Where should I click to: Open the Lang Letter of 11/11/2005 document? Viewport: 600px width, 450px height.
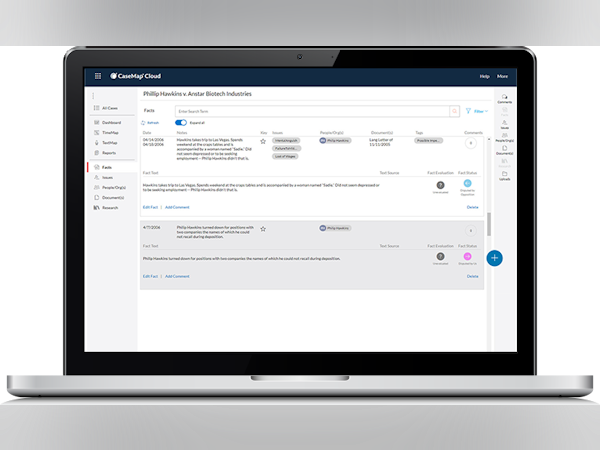pos(381,142)
